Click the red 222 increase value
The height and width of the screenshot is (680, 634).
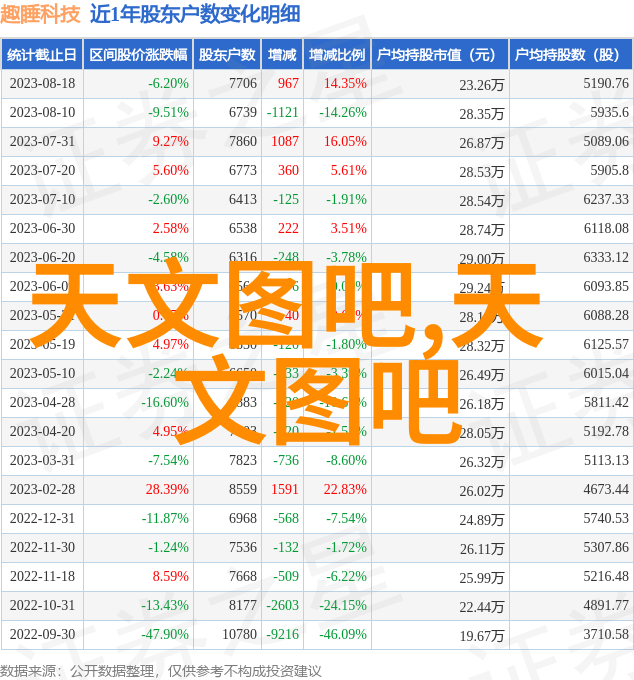288,229
